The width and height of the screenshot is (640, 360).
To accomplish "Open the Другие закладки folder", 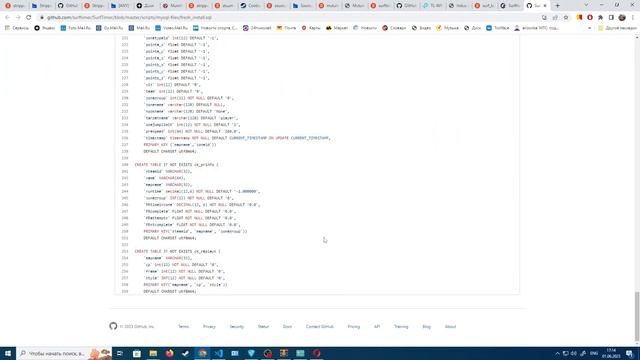I will (617, 28).
